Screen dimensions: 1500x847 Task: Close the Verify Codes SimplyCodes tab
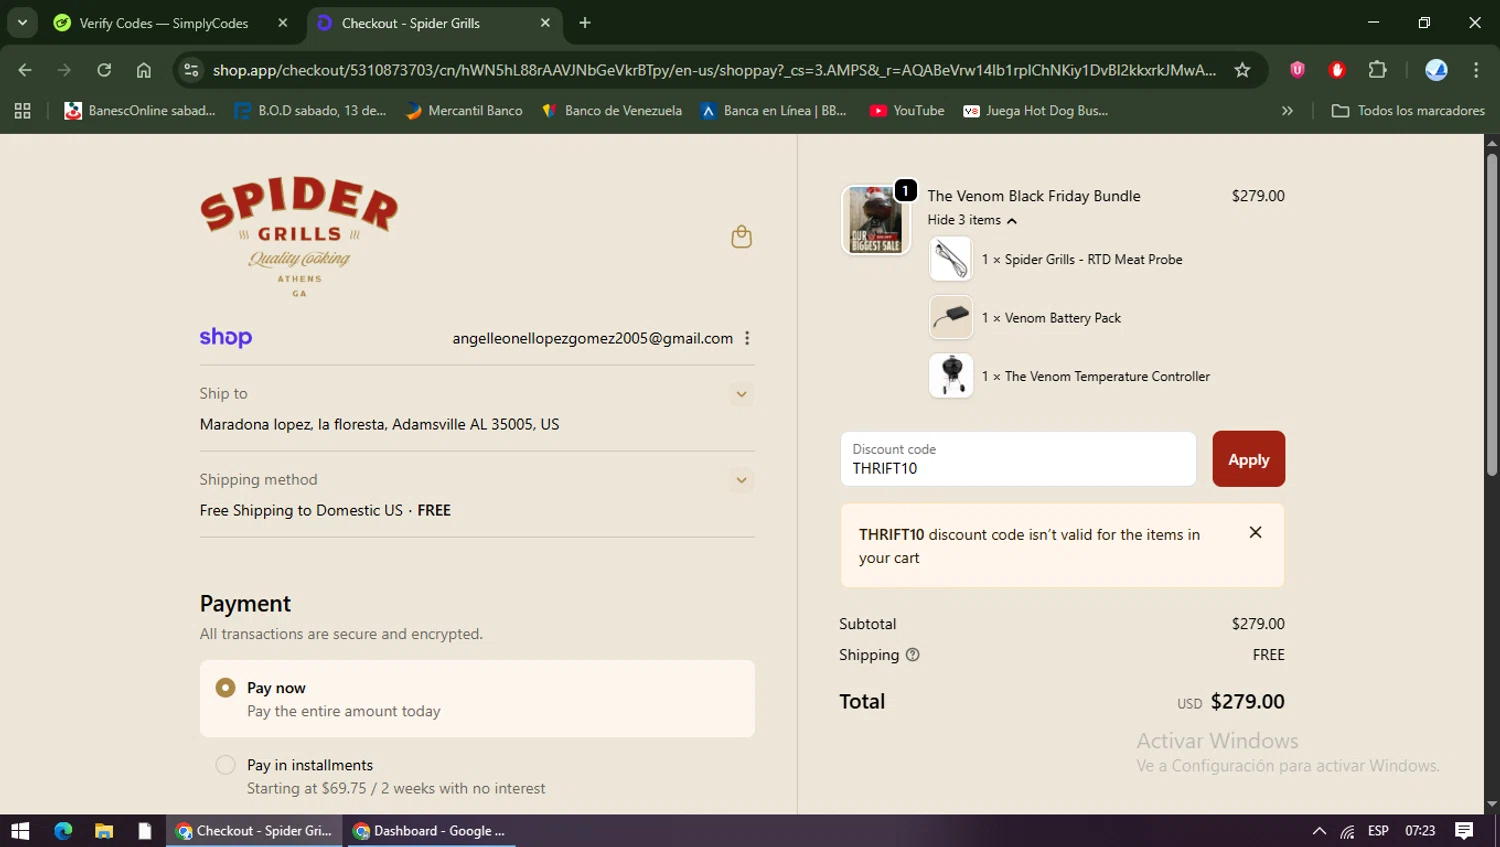pyautogui.click(x=283, y=23)
